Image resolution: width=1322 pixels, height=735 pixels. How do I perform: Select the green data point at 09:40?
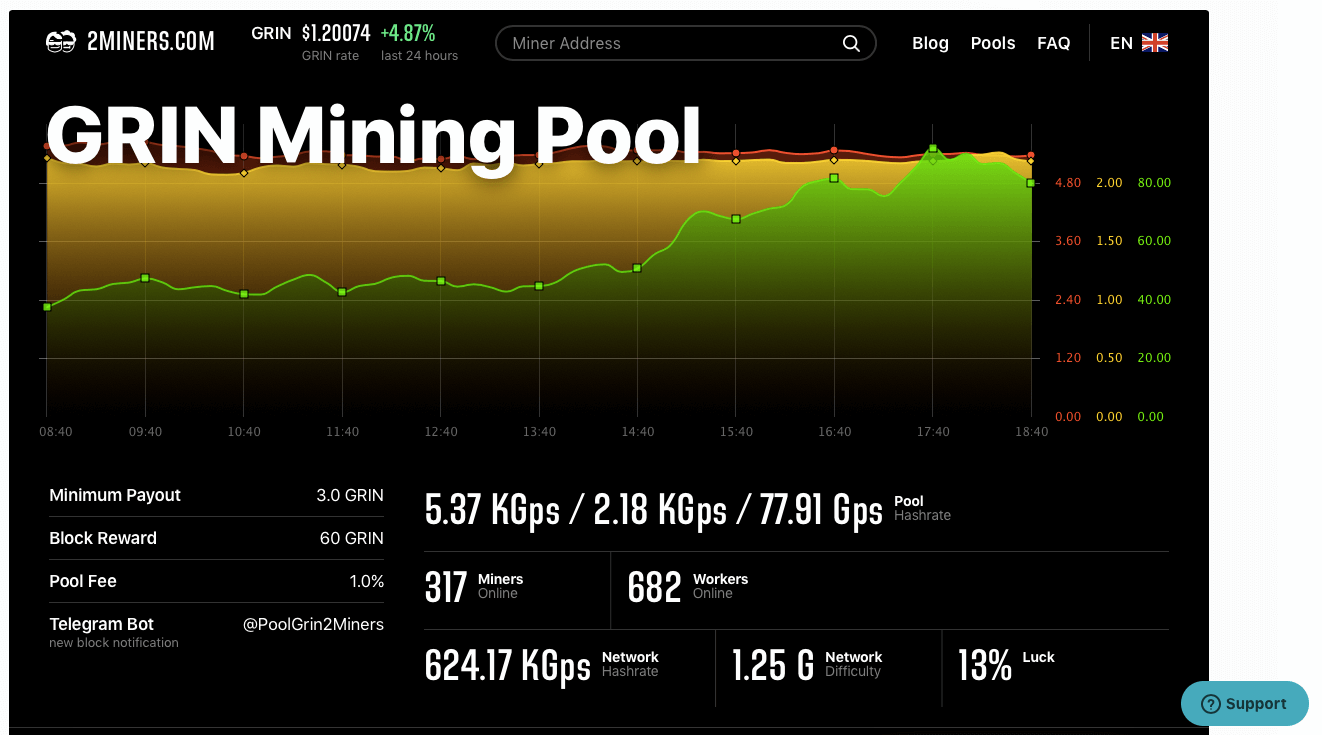(x=145, y=278)
